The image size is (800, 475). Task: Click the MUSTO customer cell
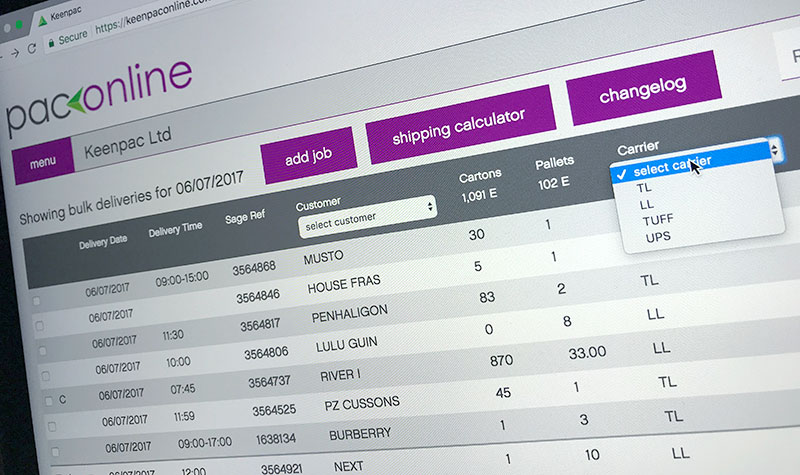[x=323, y=257]
